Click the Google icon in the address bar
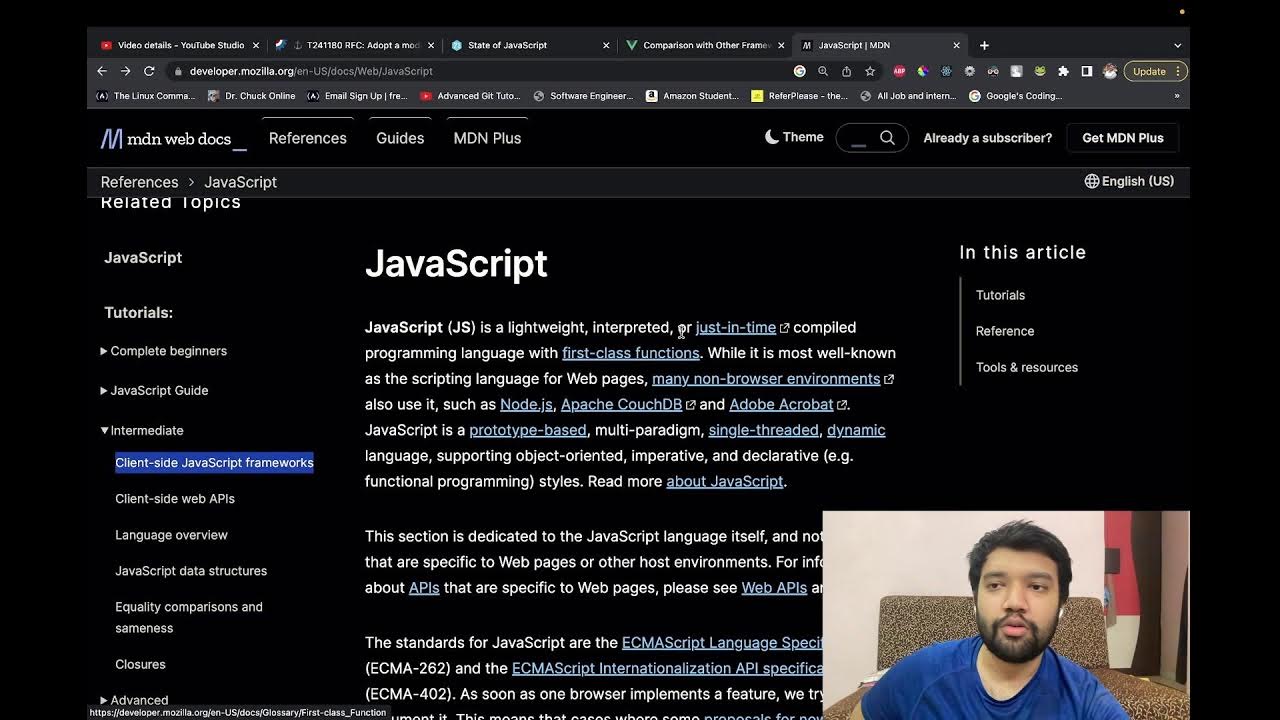This screenshot has height=720, width=1280. (x=799, y=71)
